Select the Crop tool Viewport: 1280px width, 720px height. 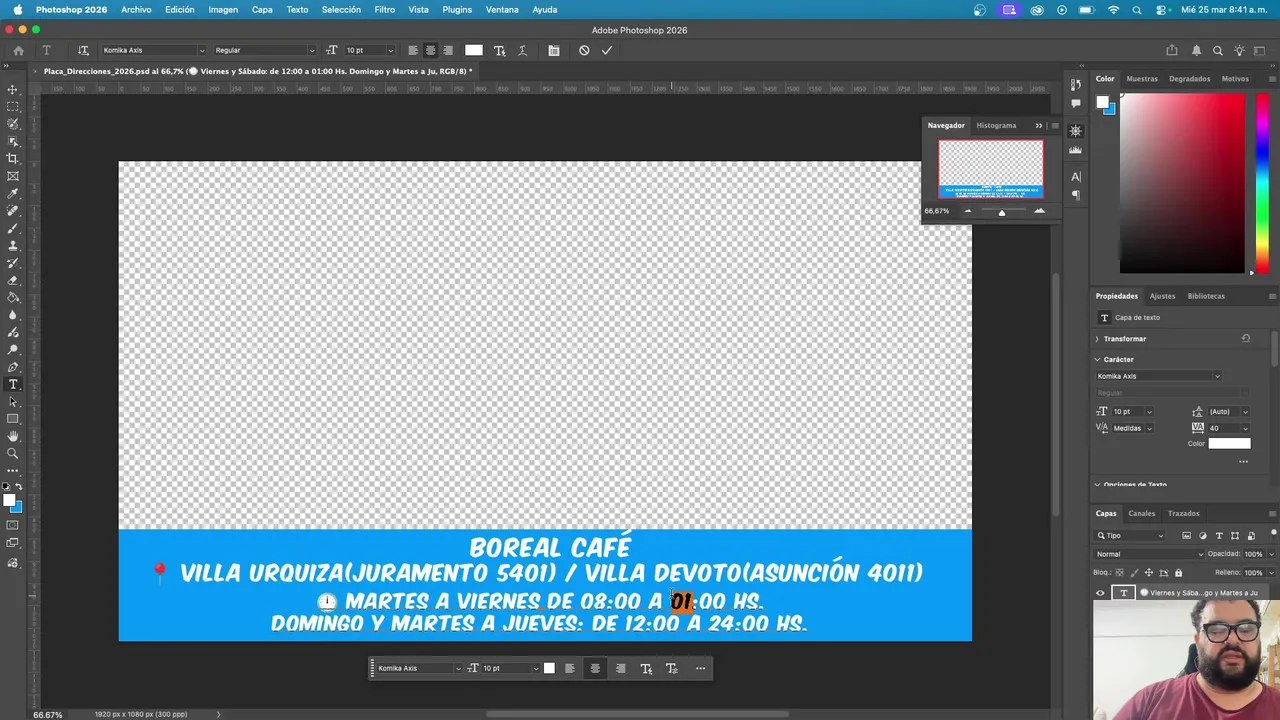13,158
